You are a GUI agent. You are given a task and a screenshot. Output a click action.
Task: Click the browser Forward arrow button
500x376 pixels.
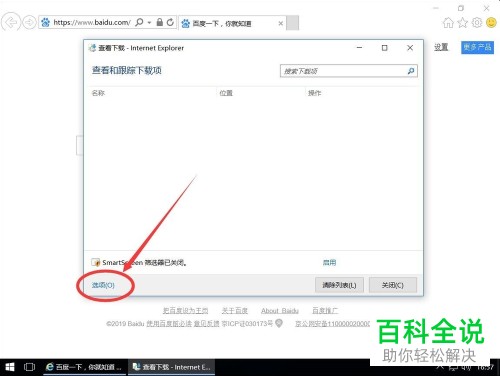coord(29,23)
